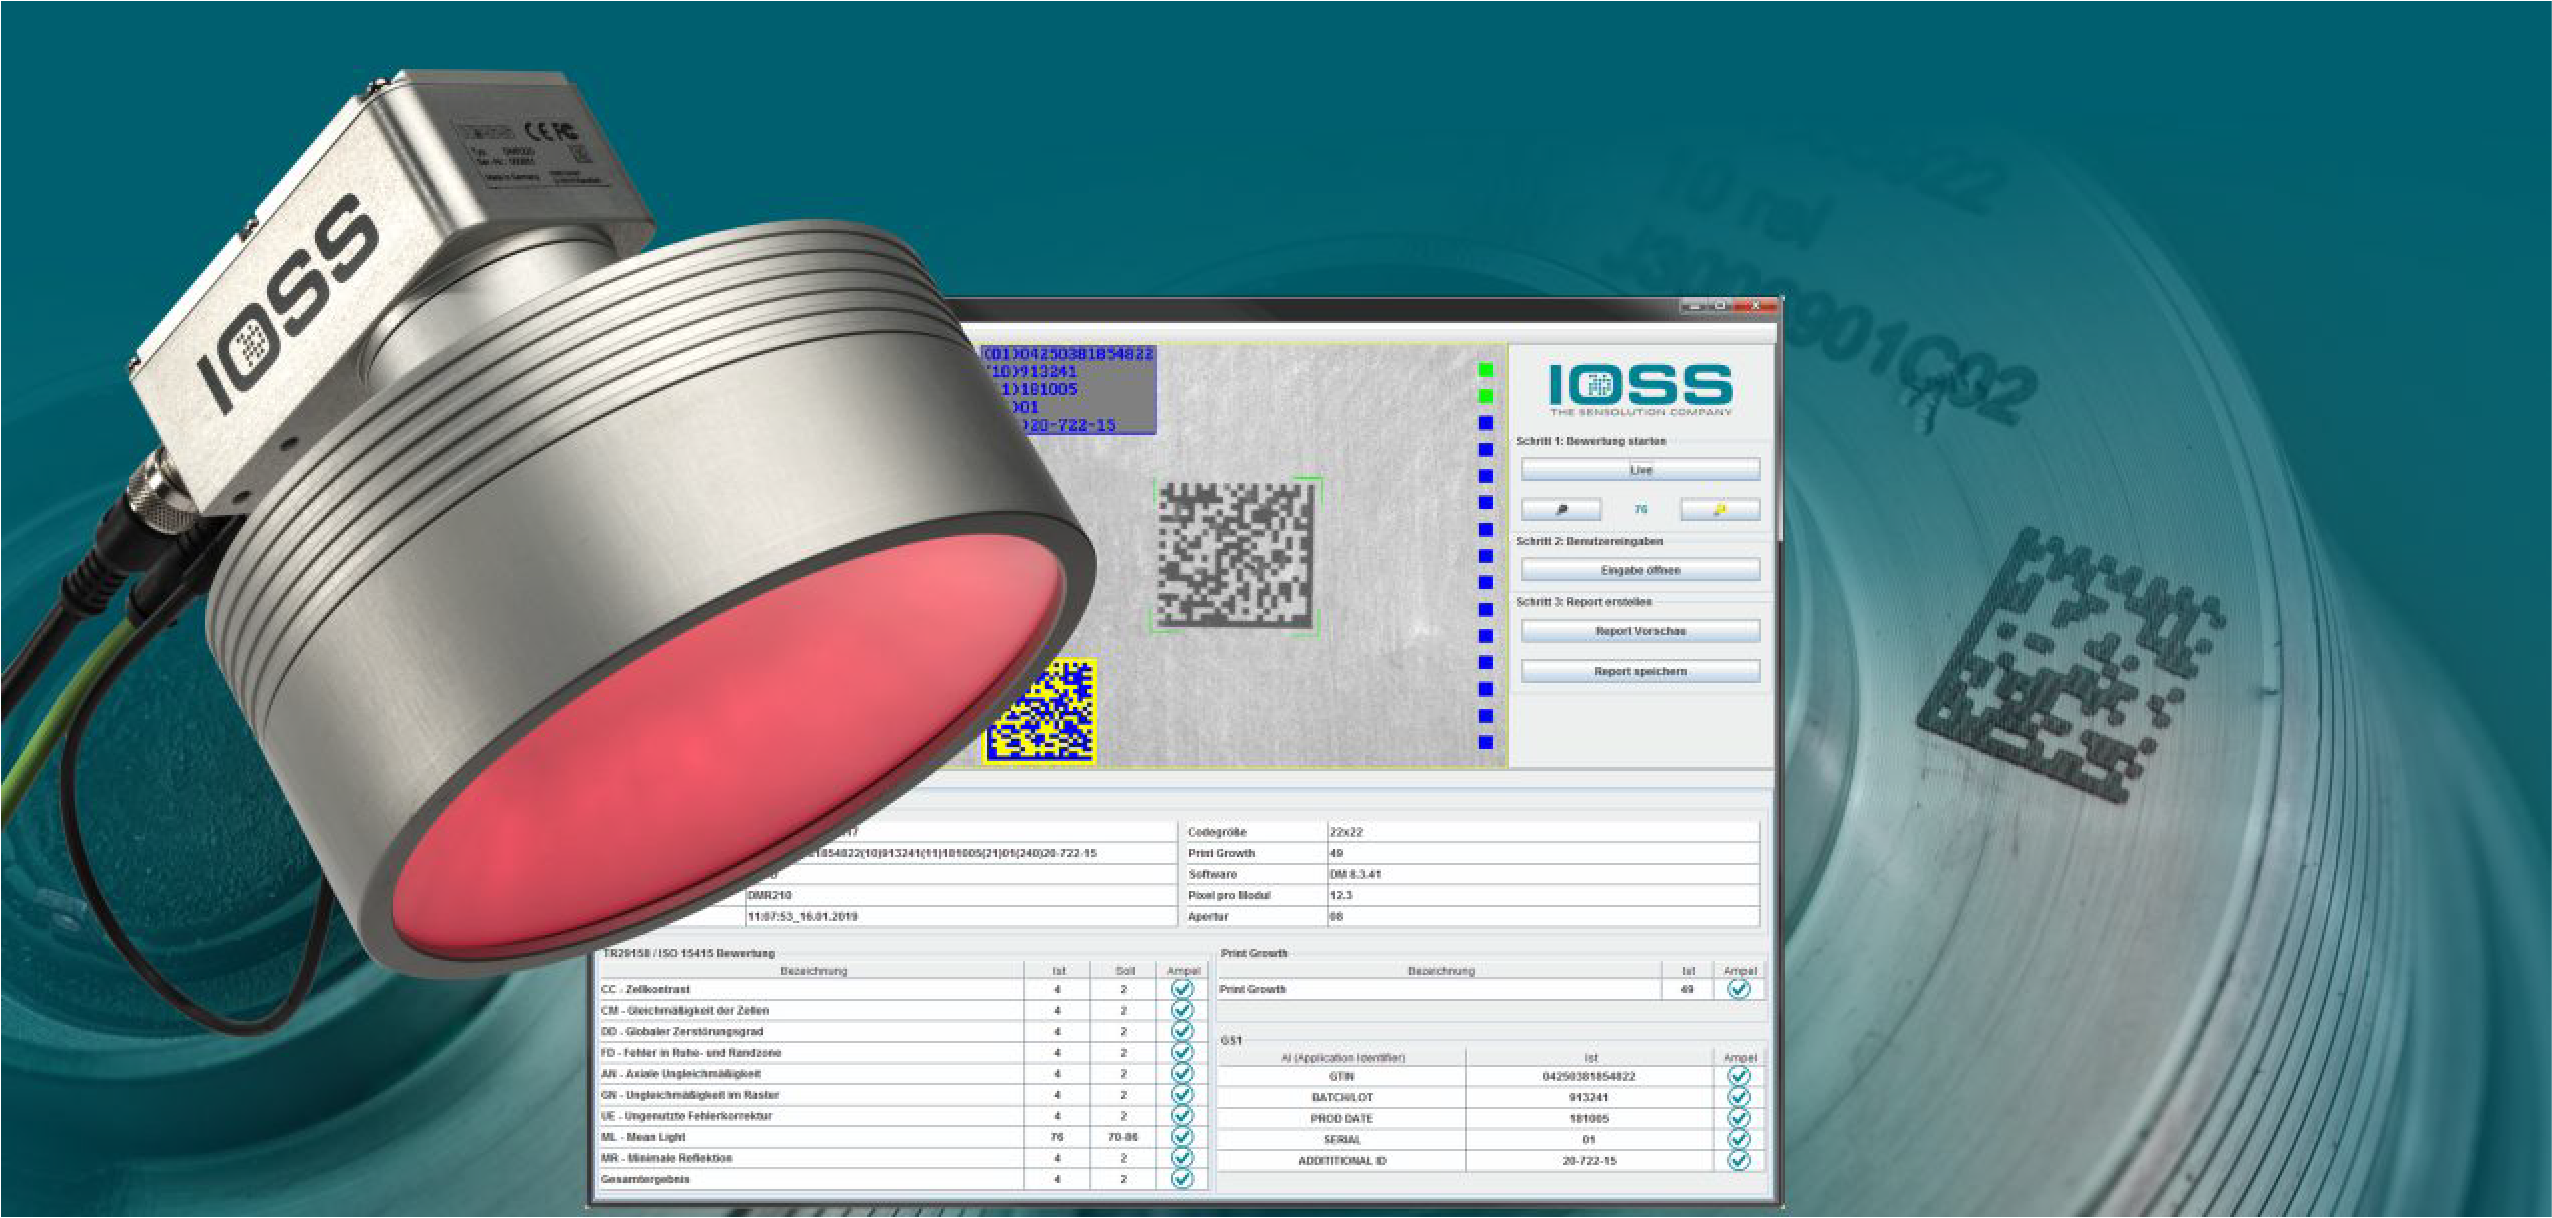Open user input with Eingabe öffnen
Screen dimensions: 2552x1218
[x=1640, y=570]
